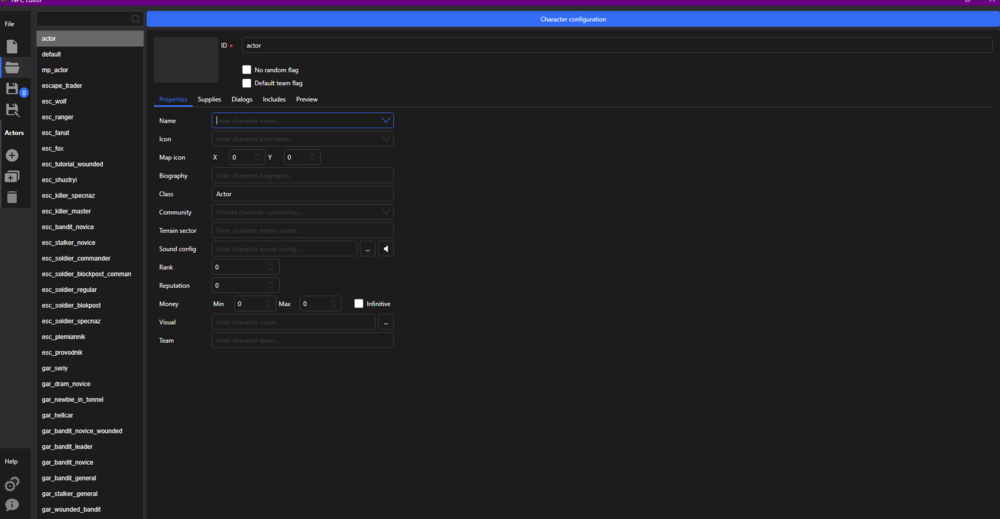Select the gar_wounded_bandit list item
The height and width of the screenshot is (519, 1000).
[90, 509]
